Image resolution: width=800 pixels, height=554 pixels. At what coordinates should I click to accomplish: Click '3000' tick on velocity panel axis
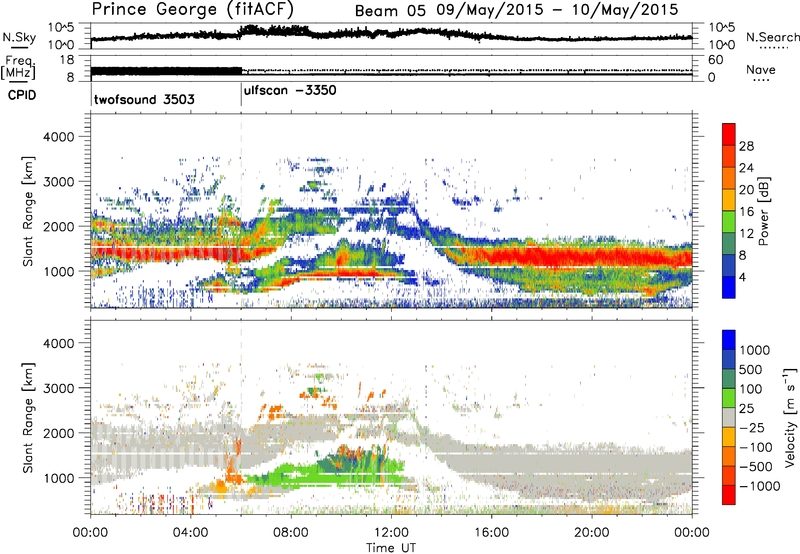[58, 388]
